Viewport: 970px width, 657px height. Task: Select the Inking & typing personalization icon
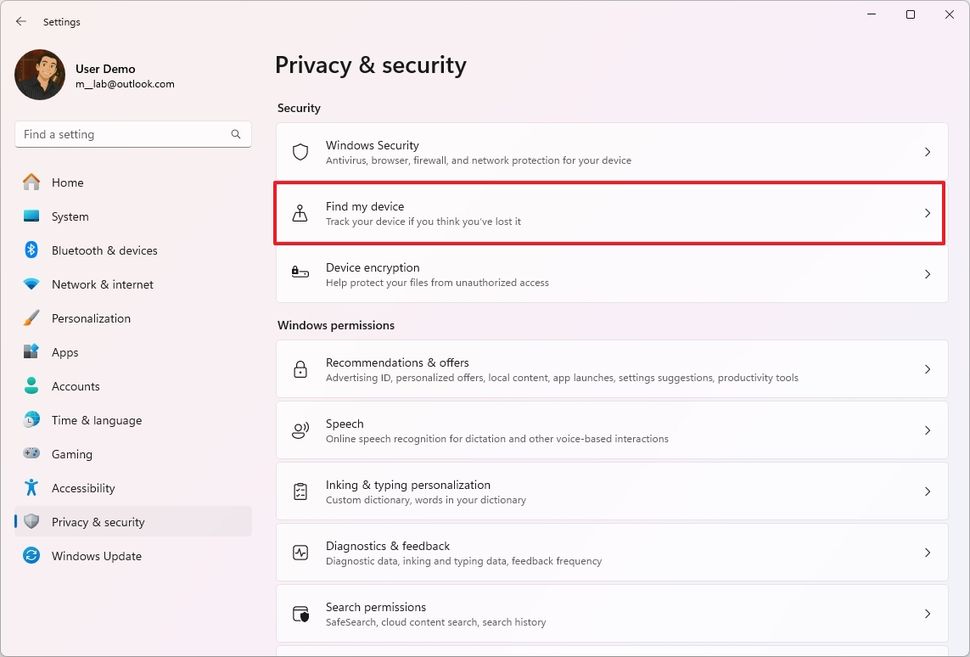pos(300,490)
